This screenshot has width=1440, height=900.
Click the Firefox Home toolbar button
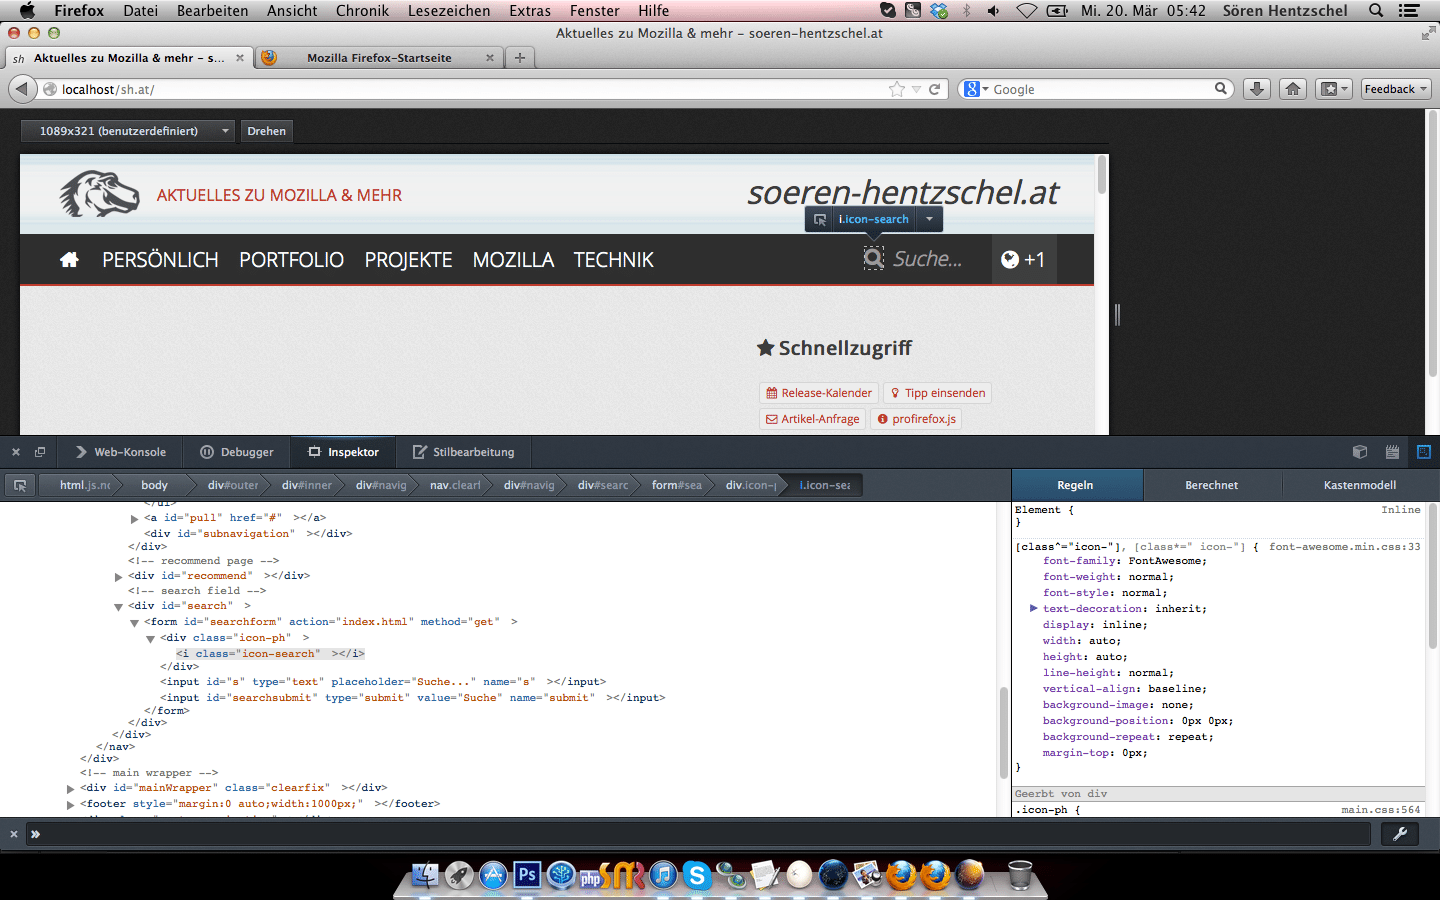click(1293, 89)
